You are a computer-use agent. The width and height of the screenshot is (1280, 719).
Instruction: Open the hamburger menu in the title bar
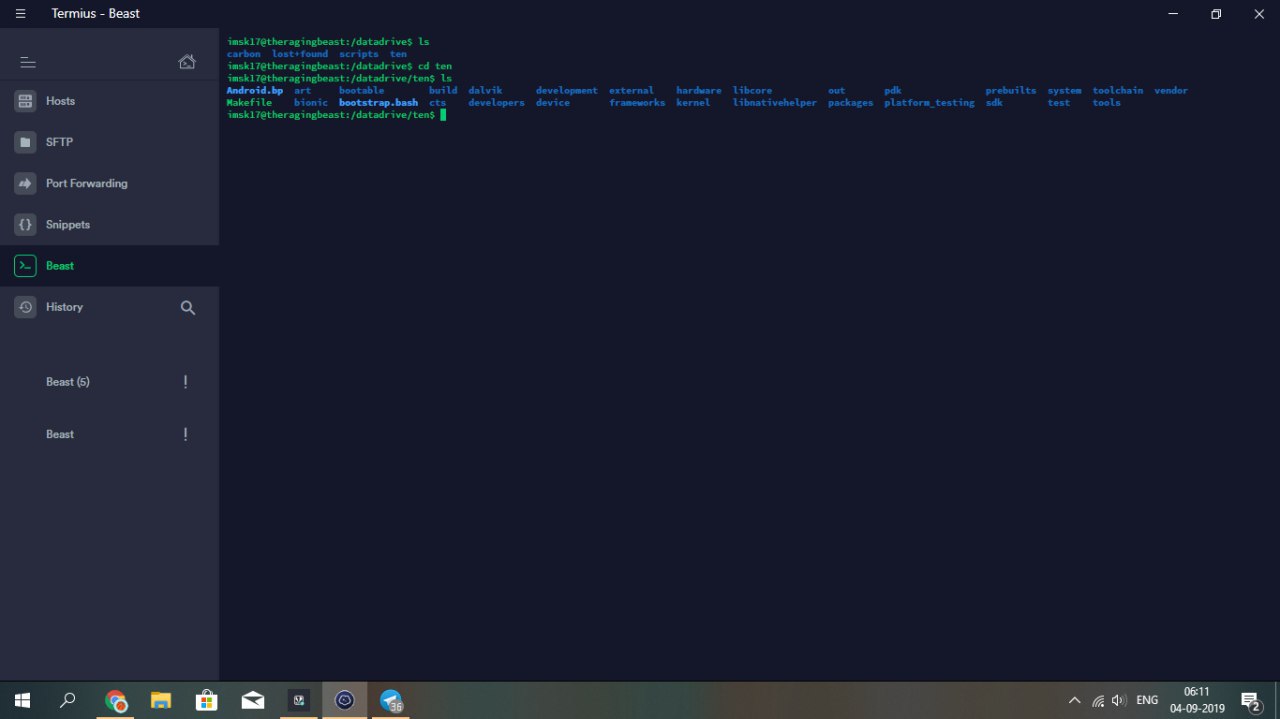pos(20,14)
